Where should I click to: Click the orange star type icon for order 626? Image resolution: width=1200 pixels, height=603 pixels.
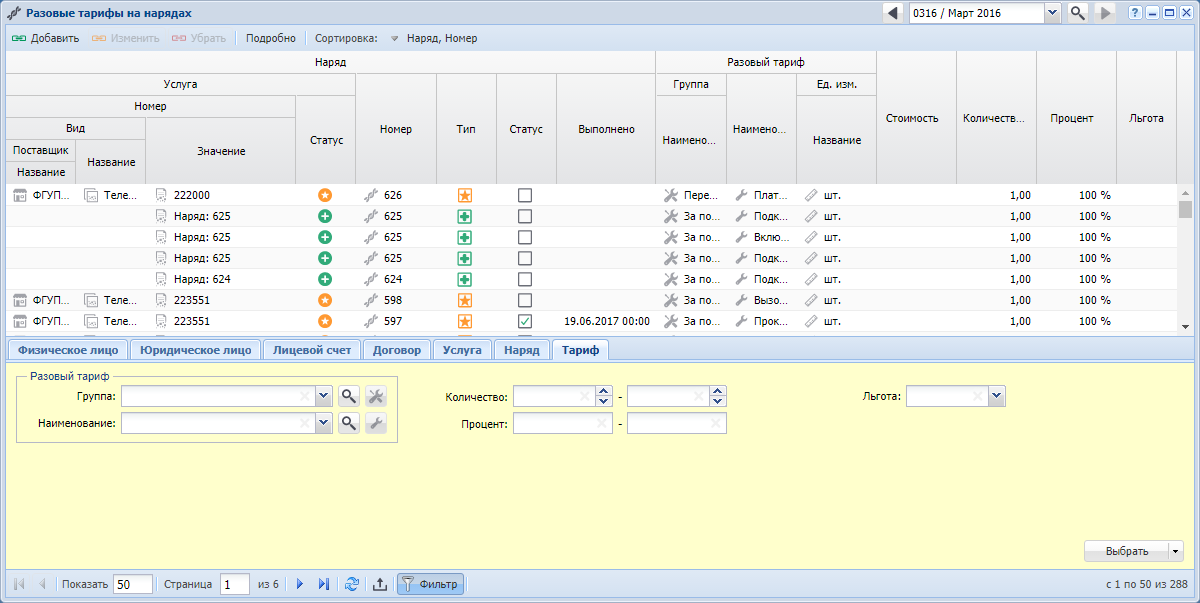click(x=465, y=195)
